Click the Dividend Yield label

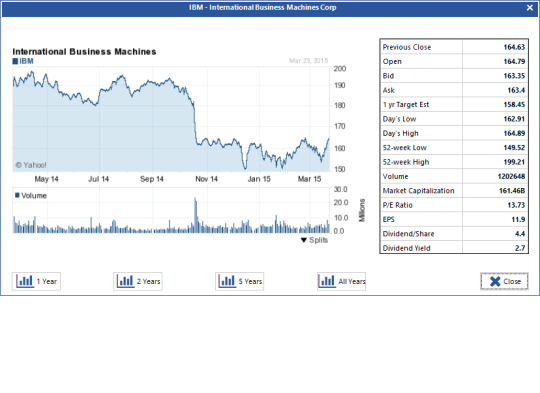tap(406, 248)
